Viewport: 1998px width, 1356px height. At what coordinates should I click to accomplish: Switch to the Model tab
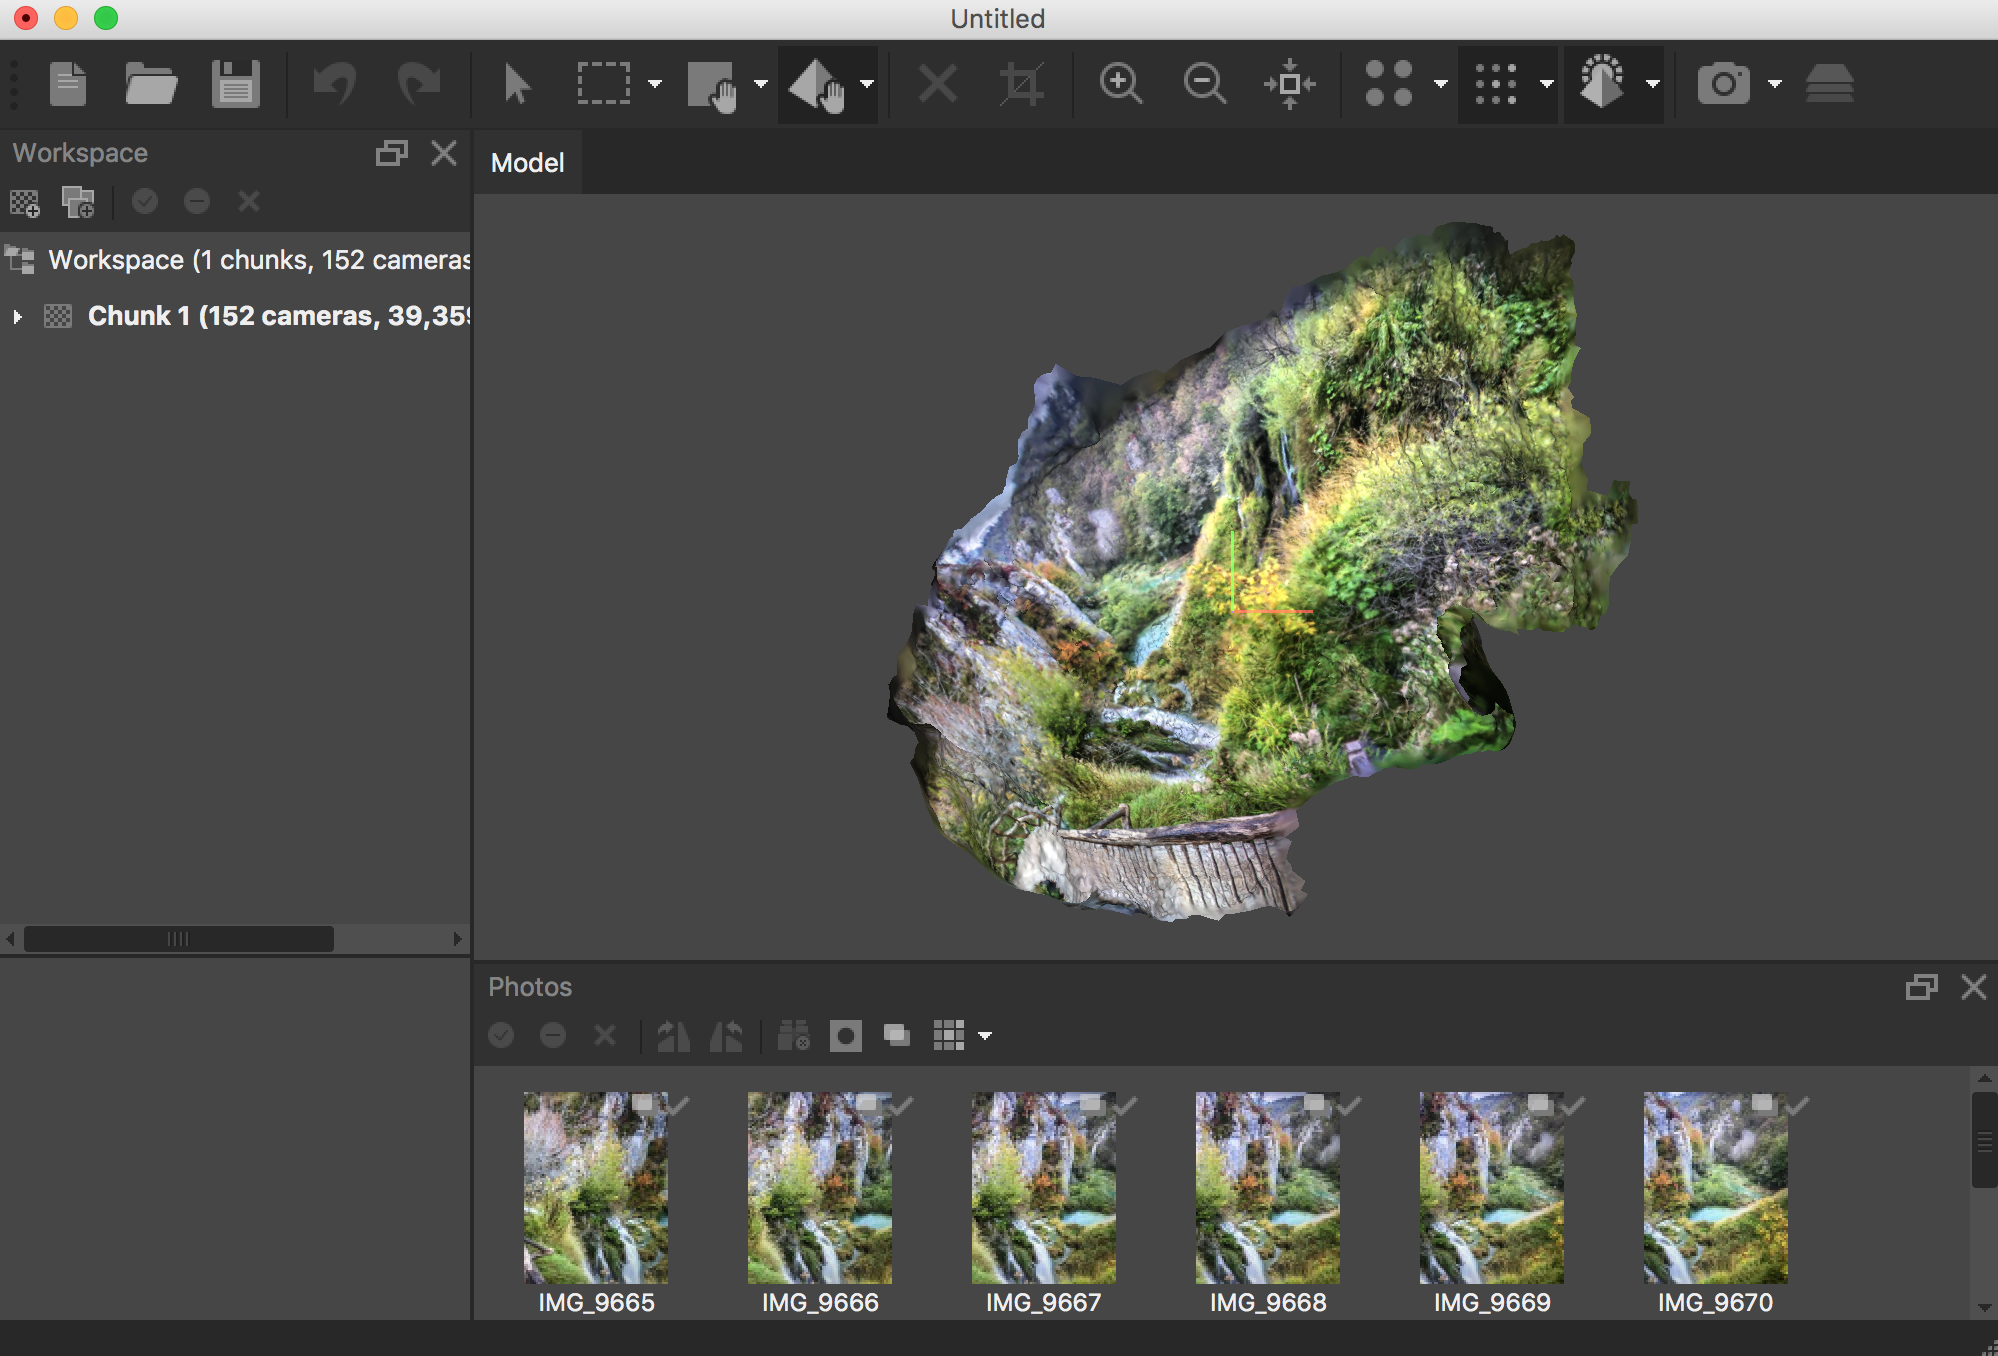click(527, 163)
